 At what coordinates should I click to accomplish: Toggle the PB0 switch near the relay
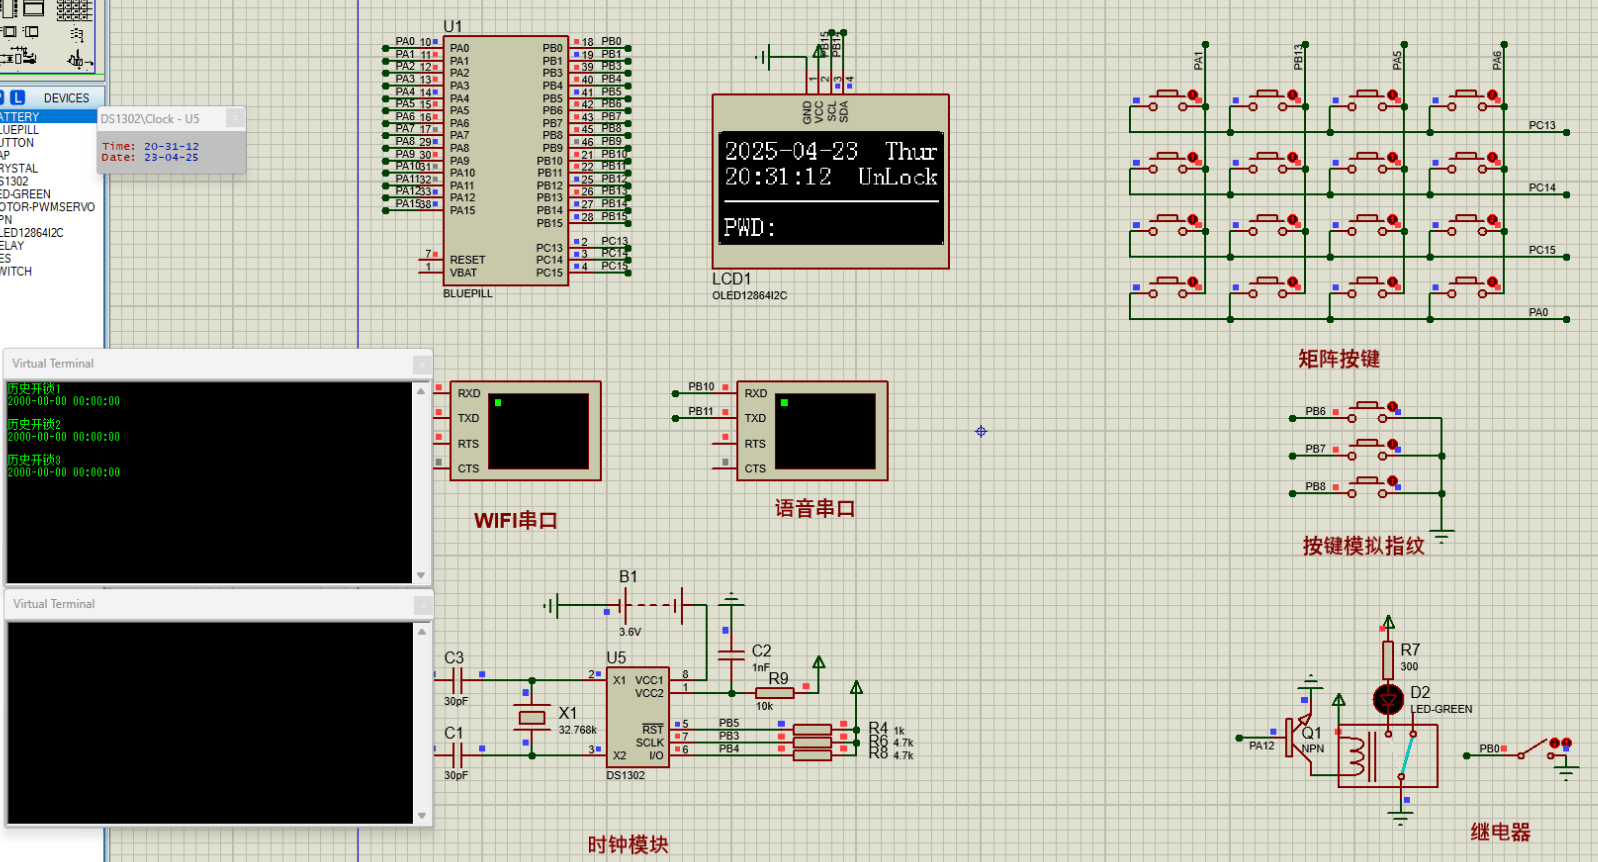click(1532, 749)
